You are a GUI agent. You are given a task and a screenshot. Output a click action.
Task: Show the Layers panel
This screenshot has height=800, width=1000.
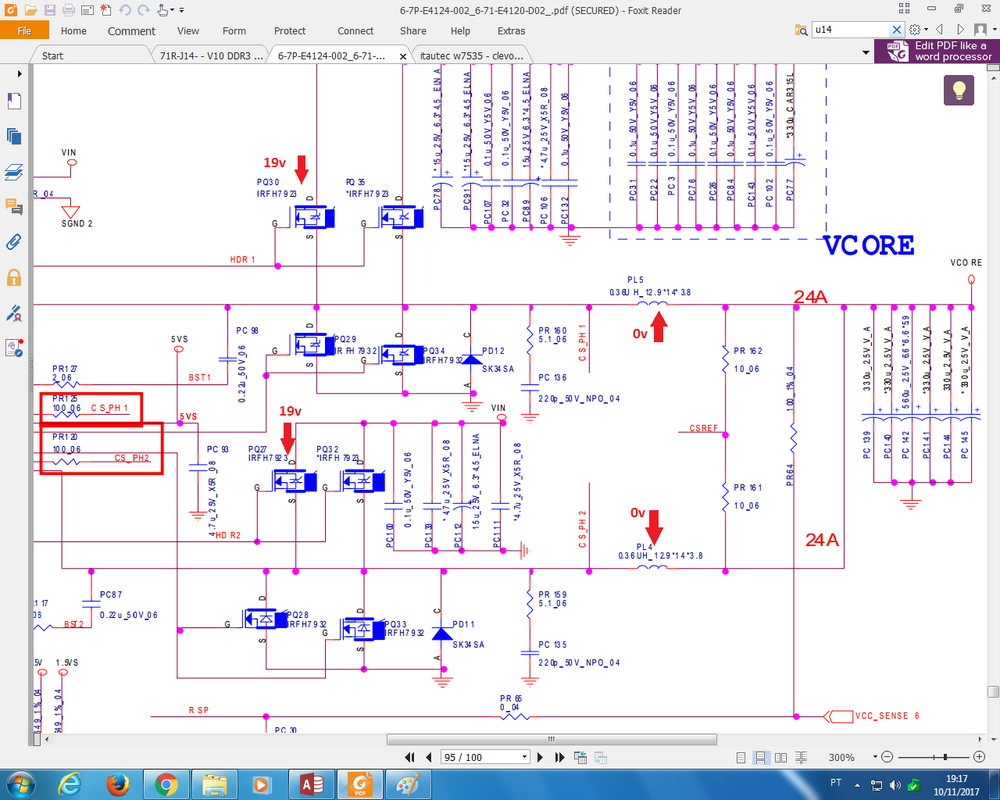click(14, 172)
